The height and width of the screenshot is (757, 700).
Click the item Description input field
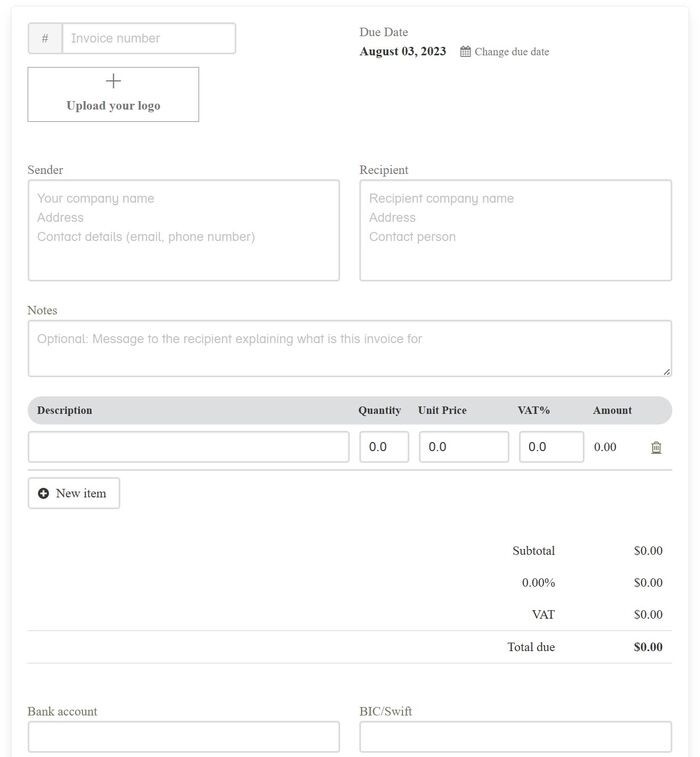pyautogui.click(x=188, y=447)
